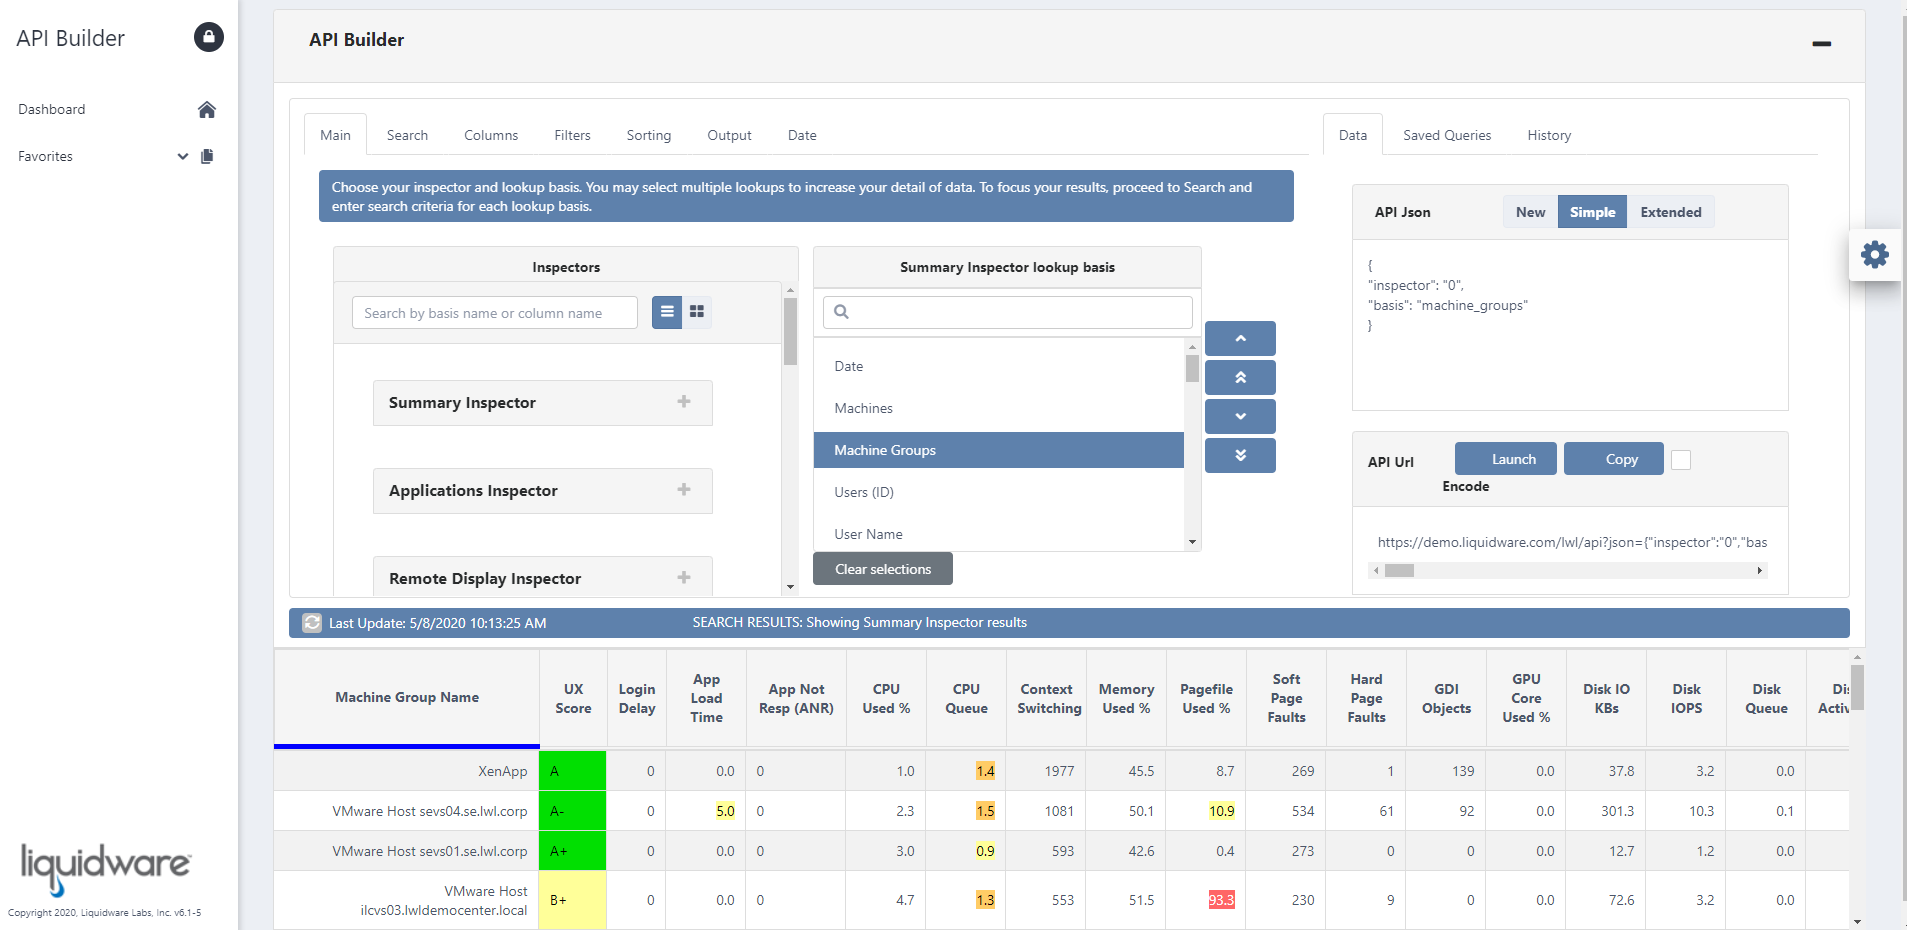The width and height of the screenshot is (1907, 930).
Task: Select the Main tab
Action: (x=335, y=135)
